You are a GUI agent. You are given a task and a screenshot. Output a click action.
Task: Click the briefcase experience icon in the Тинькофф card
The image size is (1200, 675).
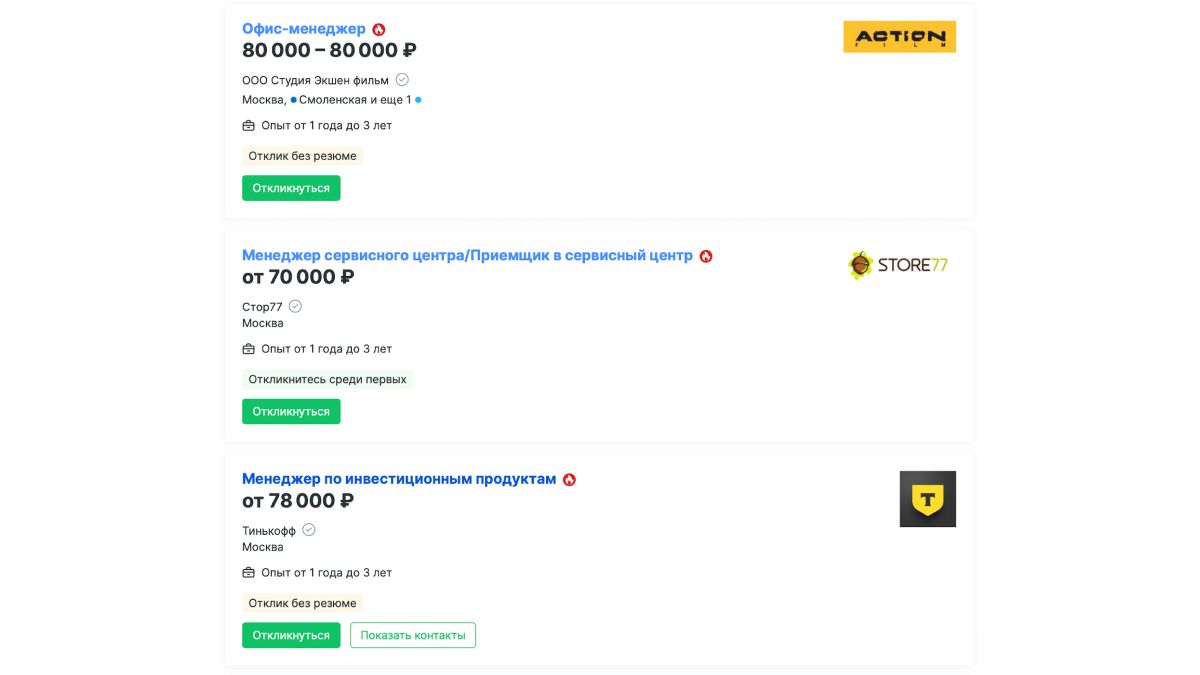pos(249,573)
